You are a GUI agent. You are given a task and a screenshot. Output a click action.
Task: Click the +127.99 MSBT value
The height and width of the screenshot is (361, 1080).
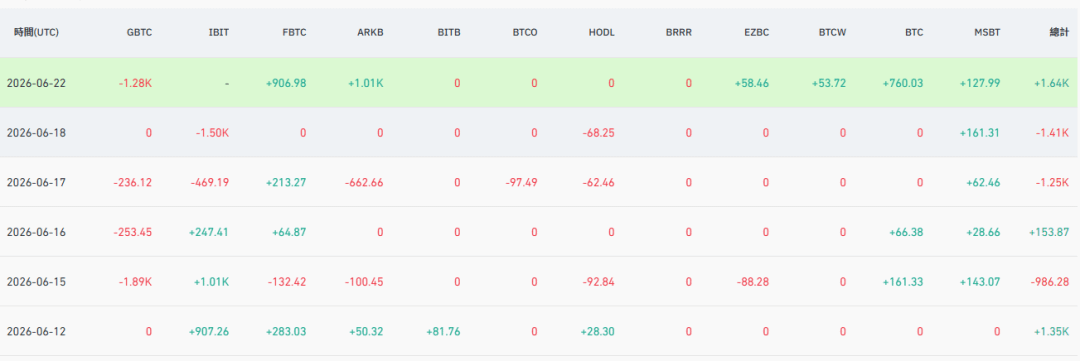(980, 83)
